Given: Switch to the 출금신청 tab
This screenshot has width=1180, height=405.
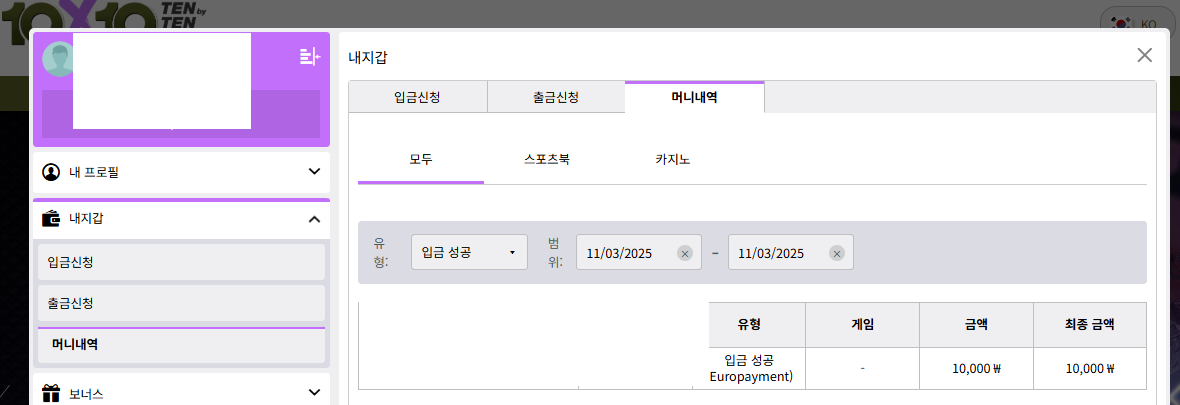Looking at the screenshot, I should [556, 98].
